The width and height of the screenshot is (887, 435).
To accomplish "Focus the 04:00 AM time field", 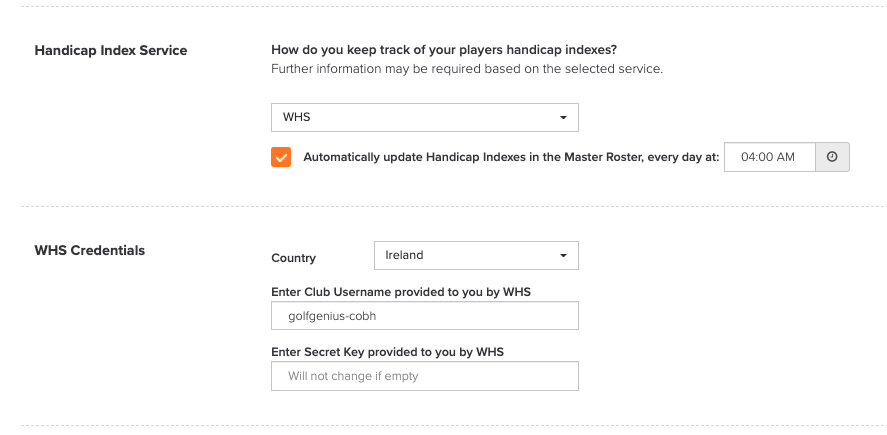I will (x=769, y=157).
